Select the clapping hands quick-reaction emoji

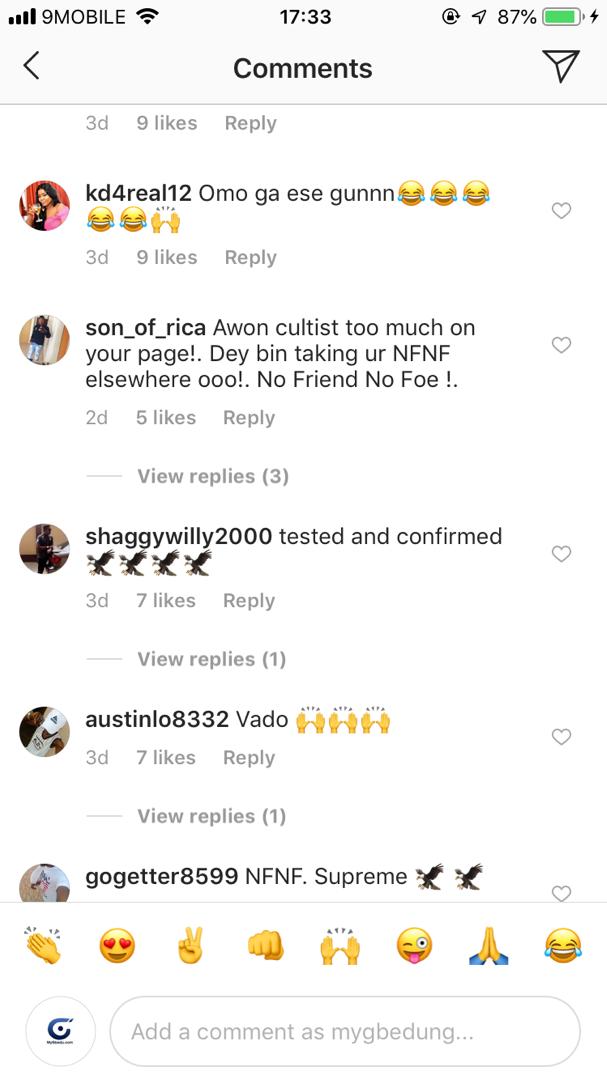coord(45,944)
